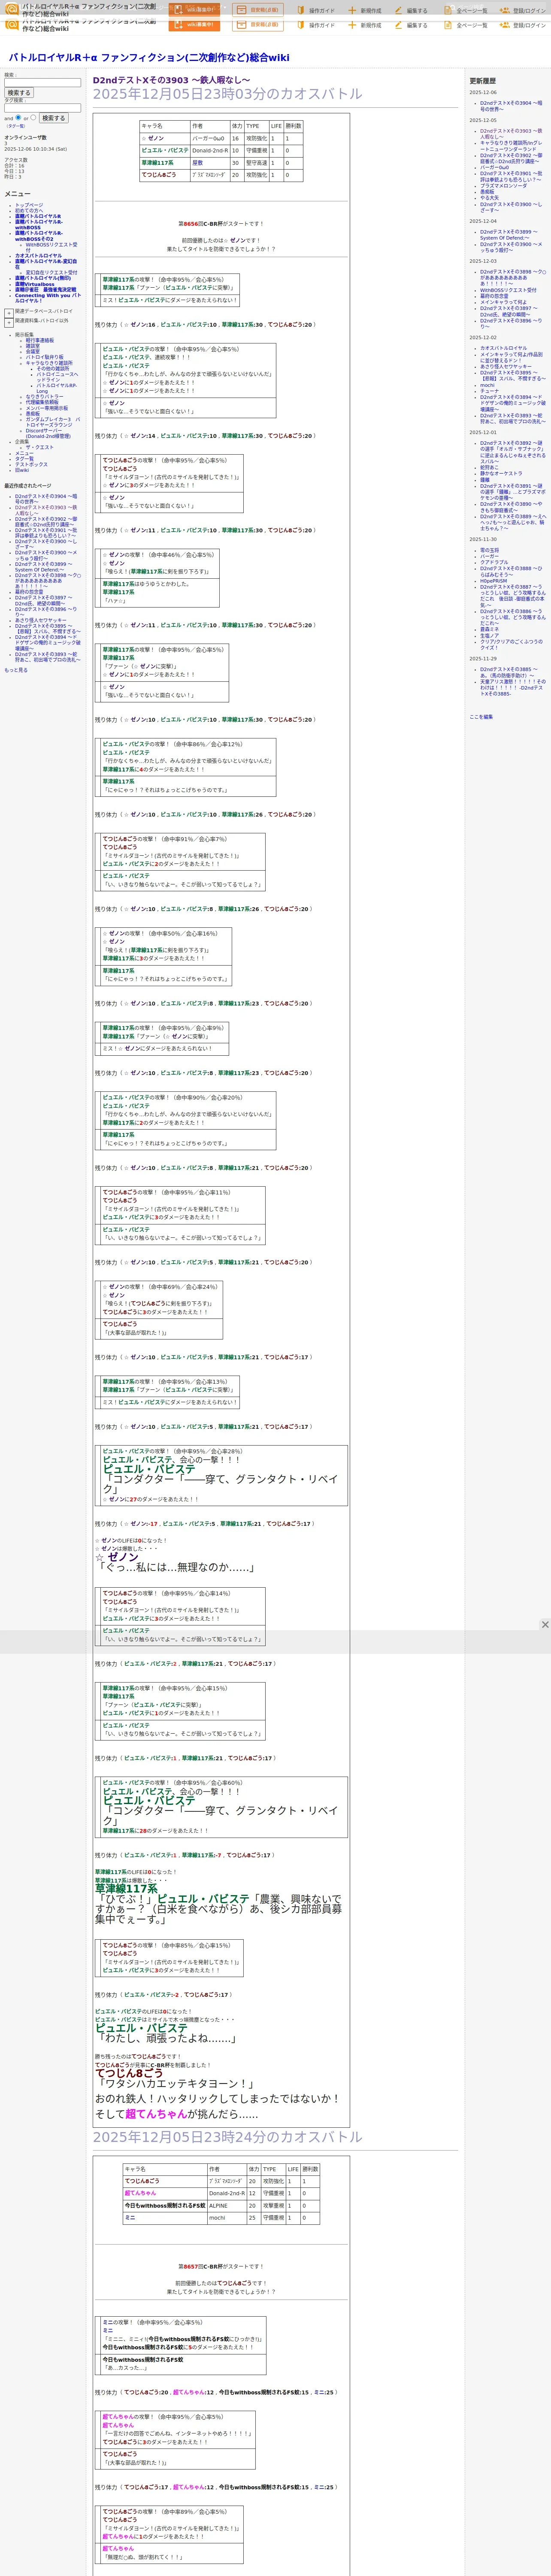Open 静かなオーケストラ history link
This screenshot has height=2576, width=551.
(x=501, y=474)
